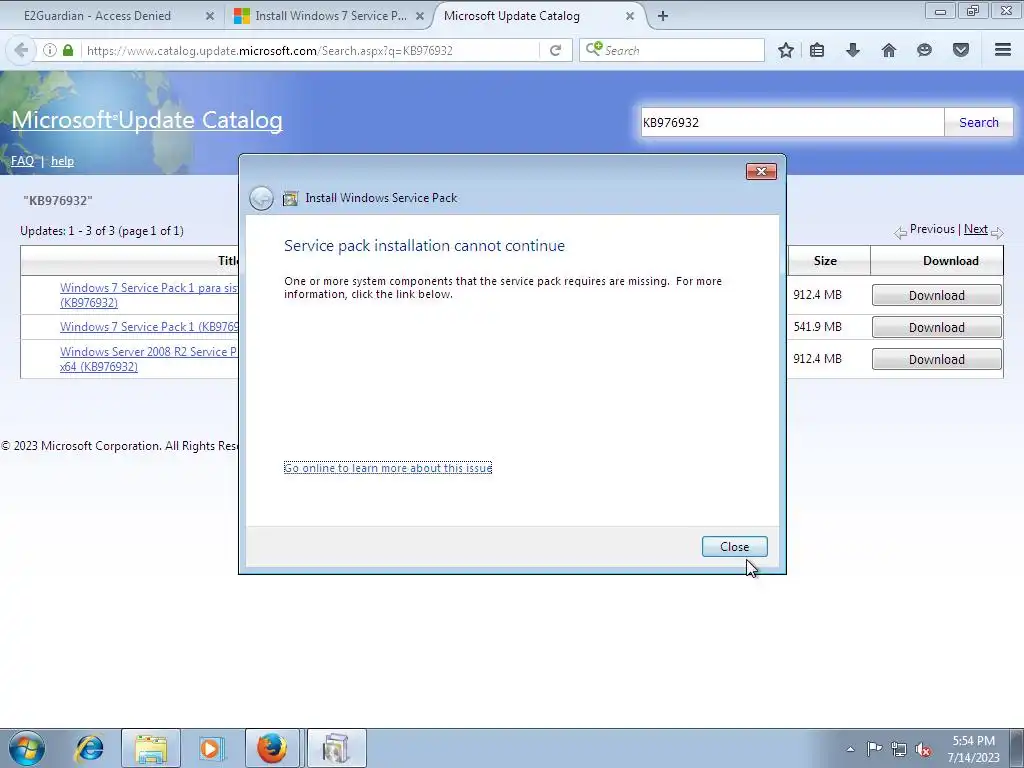
Task: Show bookmarks list icon in toolbar
Action: 817,50
